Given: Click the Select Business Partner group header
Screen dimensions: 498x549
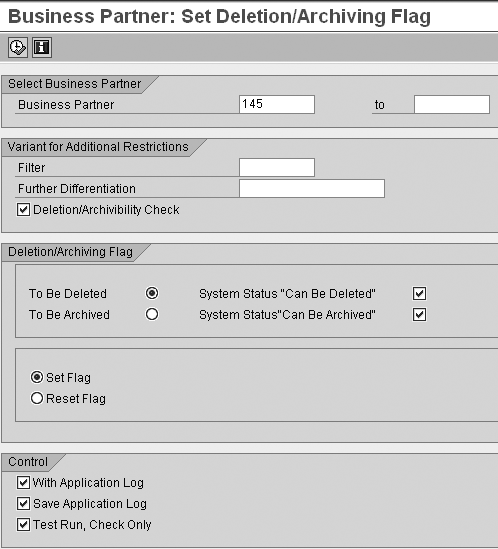Looking at the screenshot, I should (75, 84).
